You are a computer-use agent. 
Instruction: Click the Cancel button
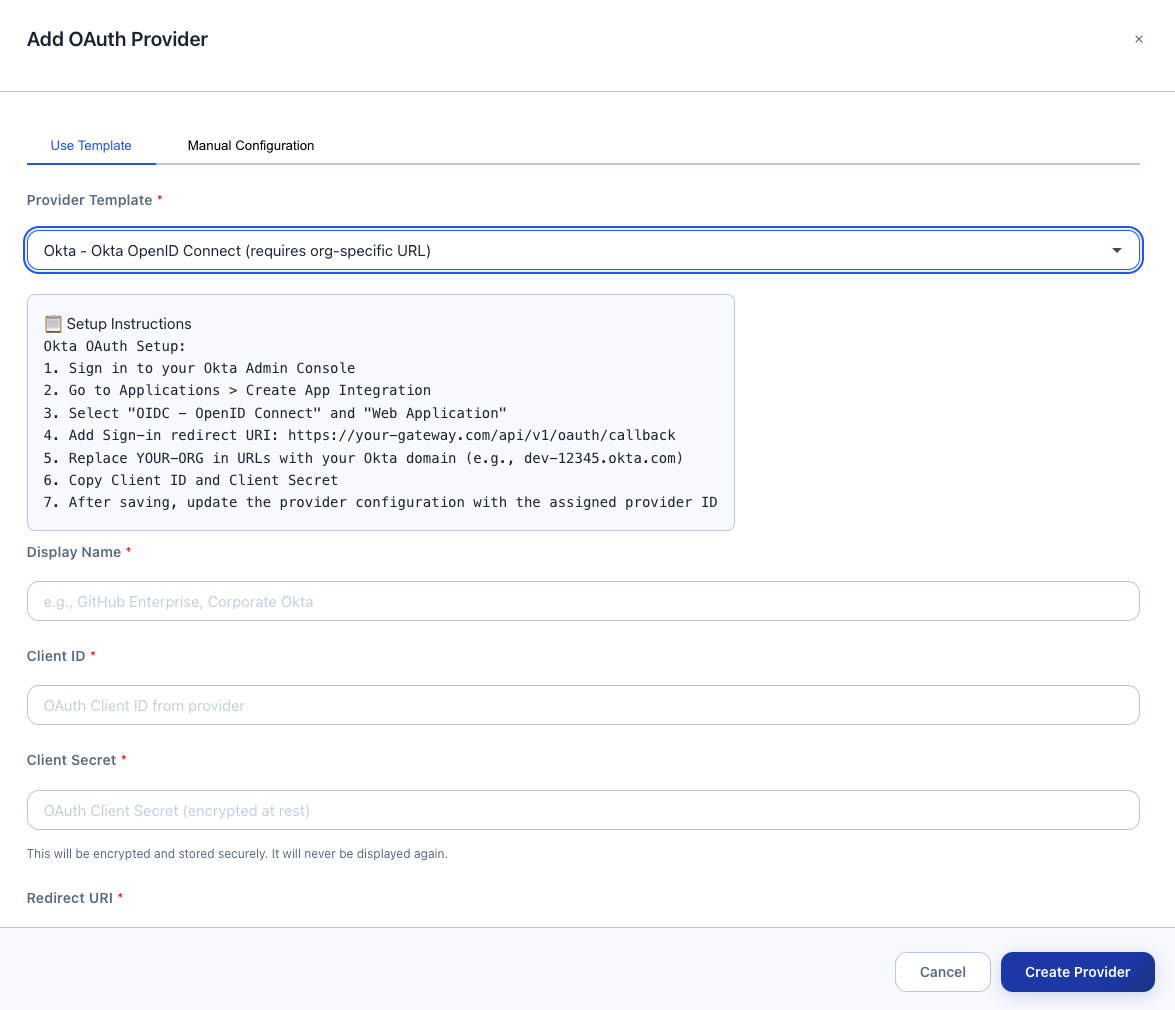[x=942, y=971]
